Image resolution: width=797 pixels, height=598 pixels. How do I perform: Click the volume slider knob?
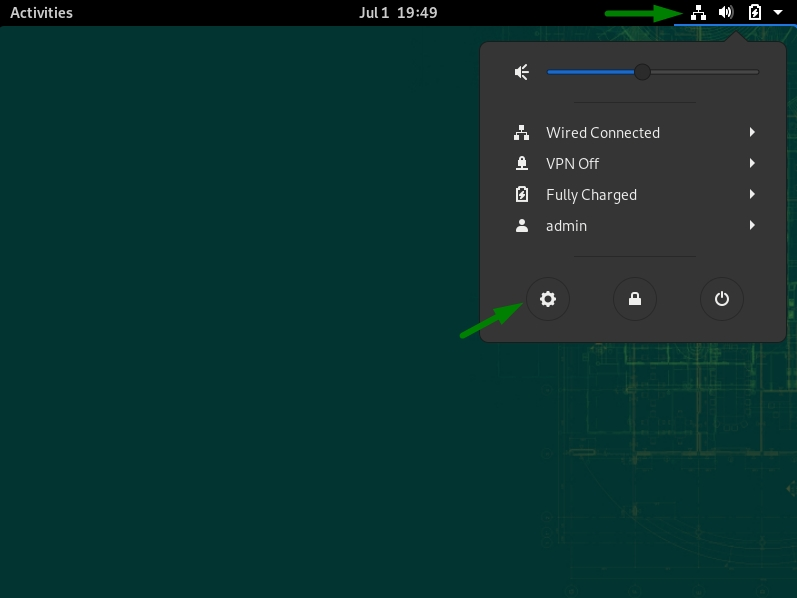642,72
